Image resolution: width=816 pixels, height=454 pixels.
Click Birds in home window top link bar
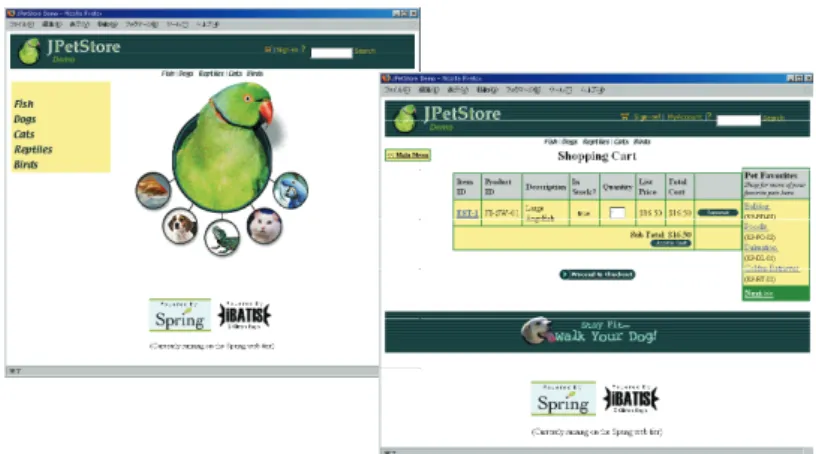tap(255, 73)
